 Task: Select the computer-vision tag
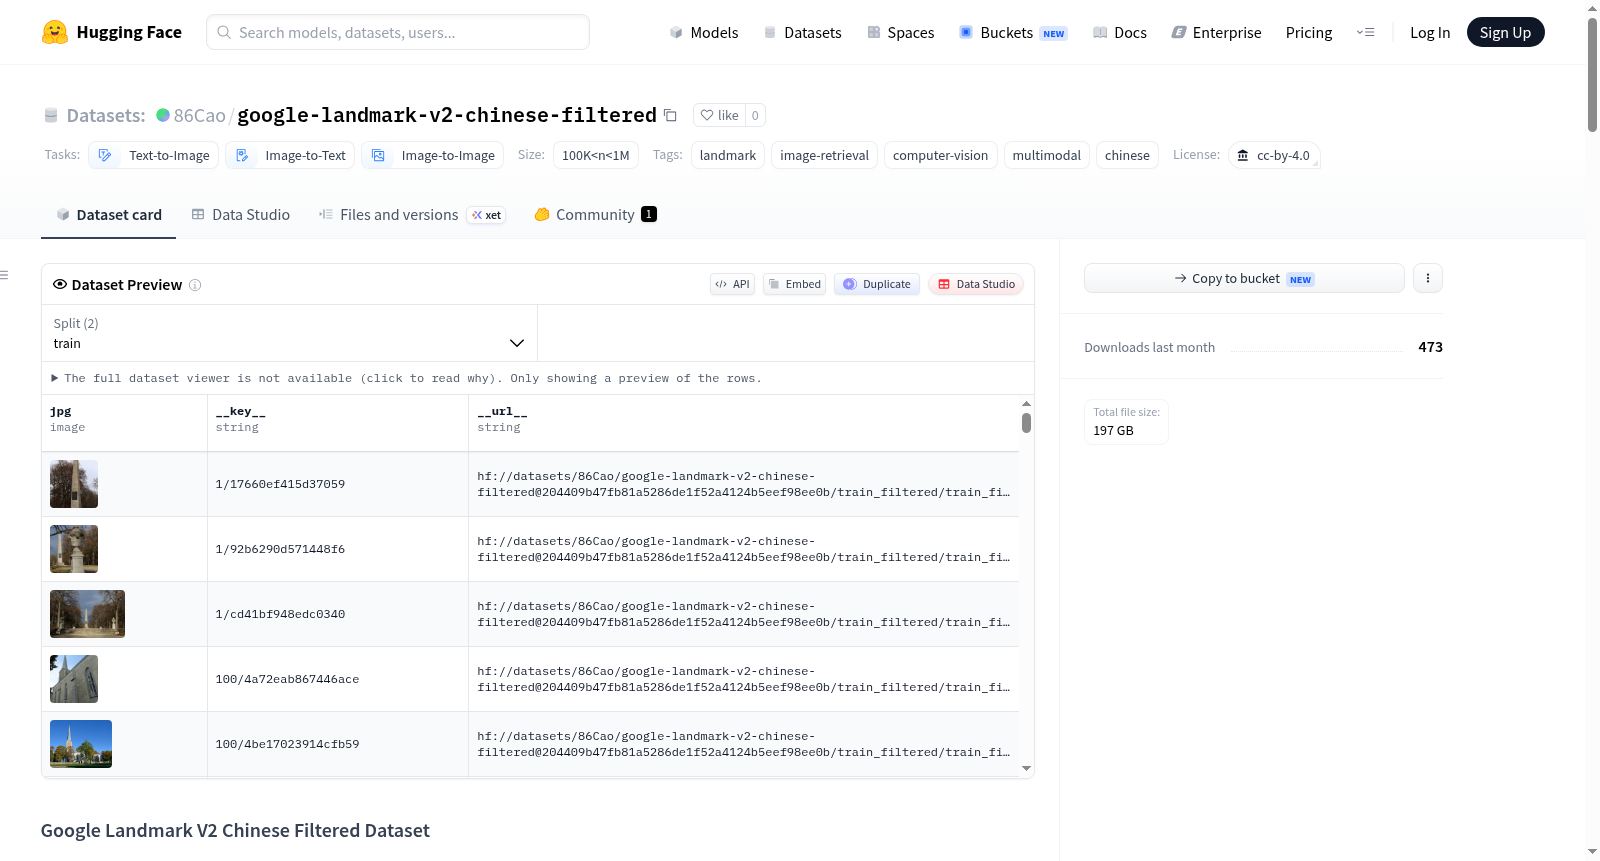point(940,155)
